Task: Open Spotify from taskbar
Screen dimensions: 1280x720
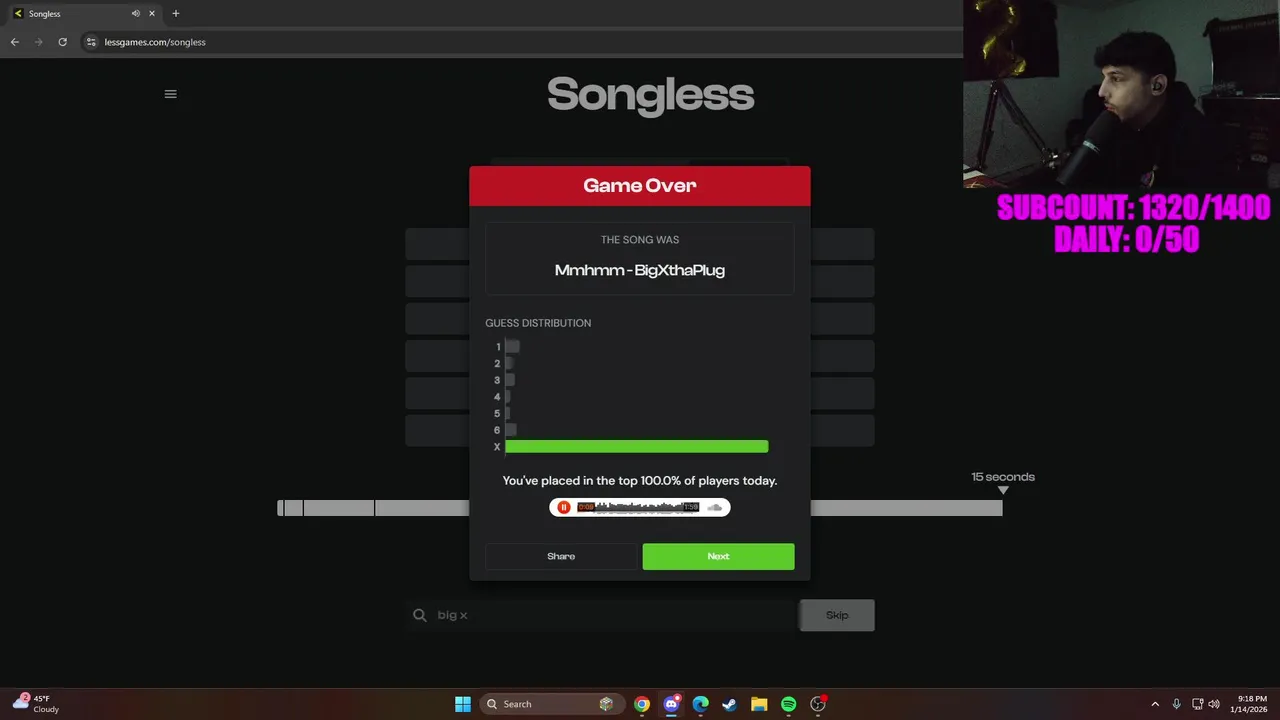Action: pos(789,704)
